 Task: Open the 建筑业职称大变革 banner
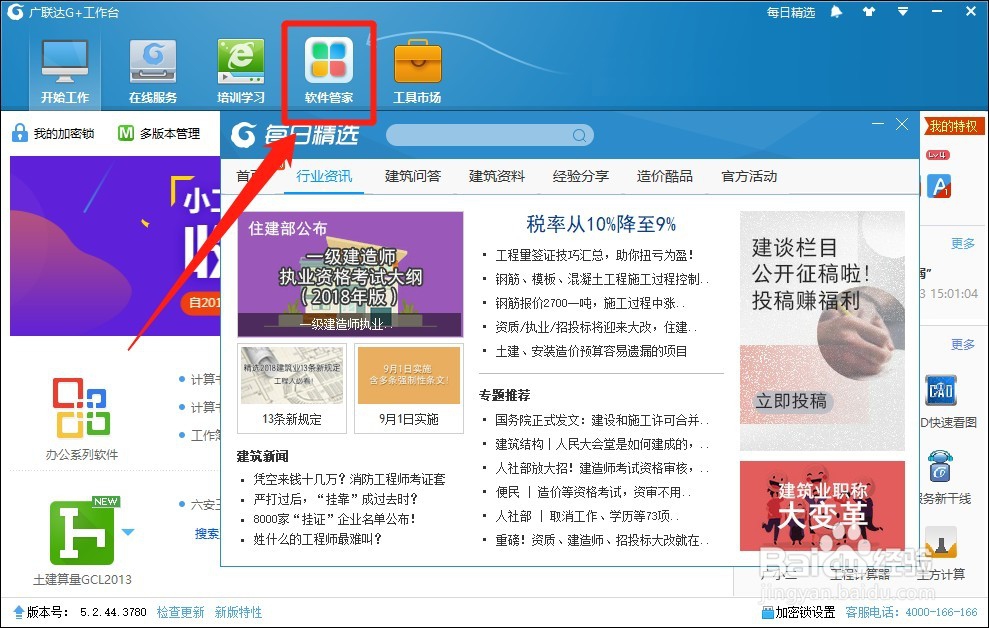point(822,506)
